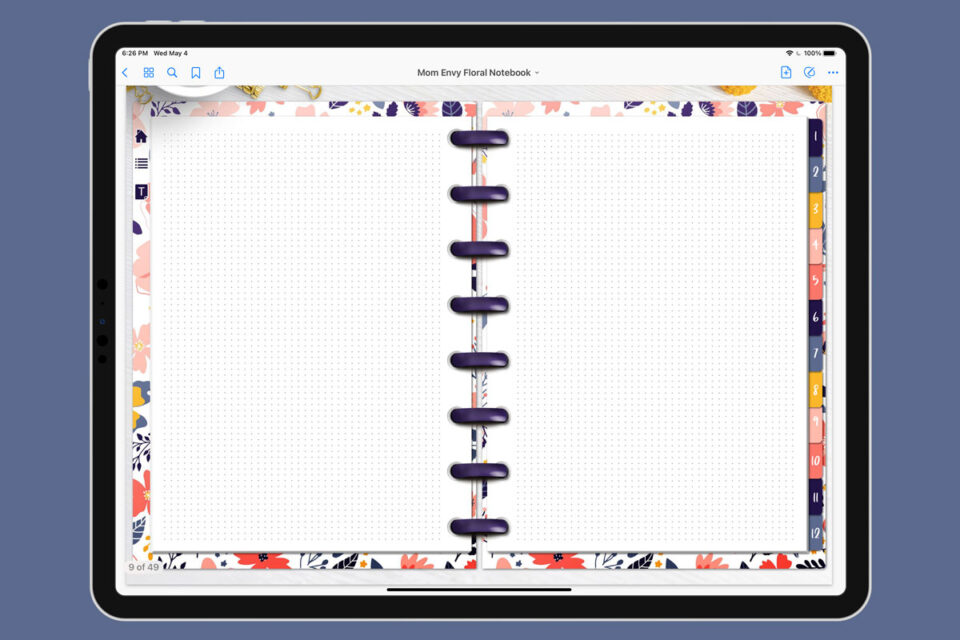
Task: Switch to editing mode with the markup pencil
Action: tap(810, 72)
